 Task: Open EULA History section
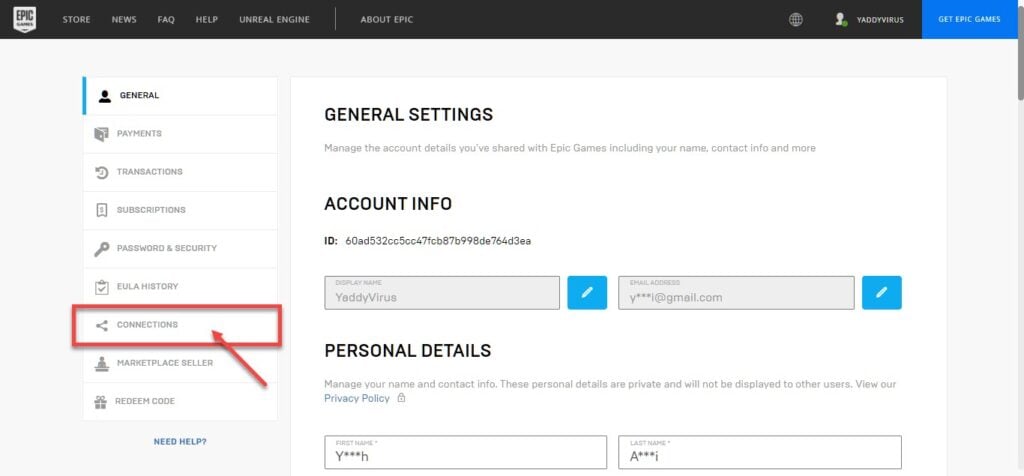coord(180,287)
